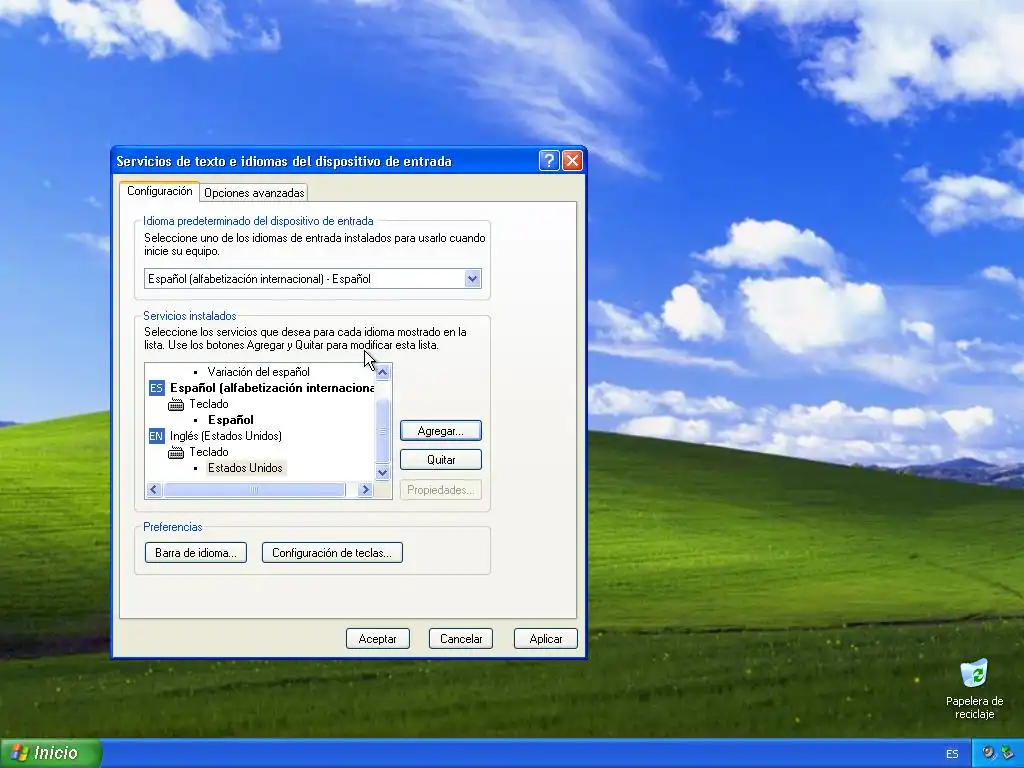This screenshot has height=768, width=1024.
Task: Click the horizontal scroll left arrow
Action: pos(154,489)
